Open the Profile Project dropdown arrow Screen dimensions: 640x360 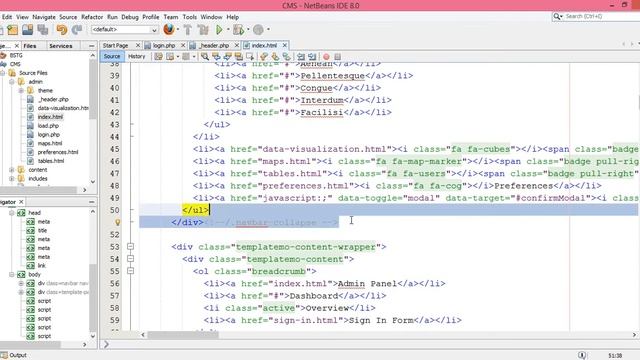coord(268,29)
